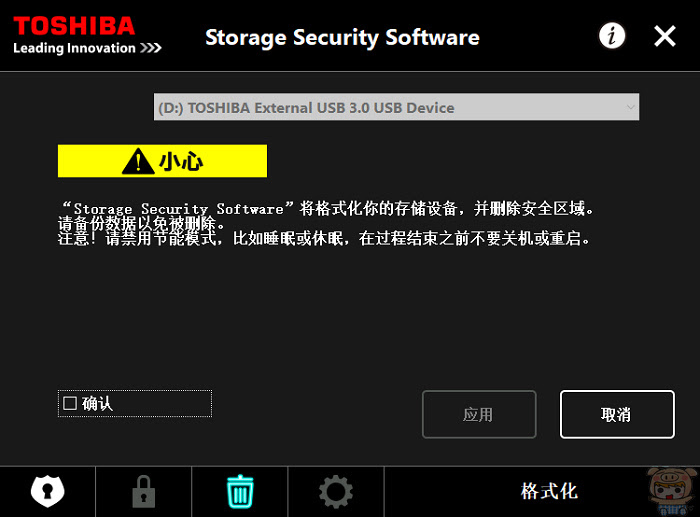Open settings via the gear icon
The width and height of the screenshot is (700, 517).
tap(336, 492)
